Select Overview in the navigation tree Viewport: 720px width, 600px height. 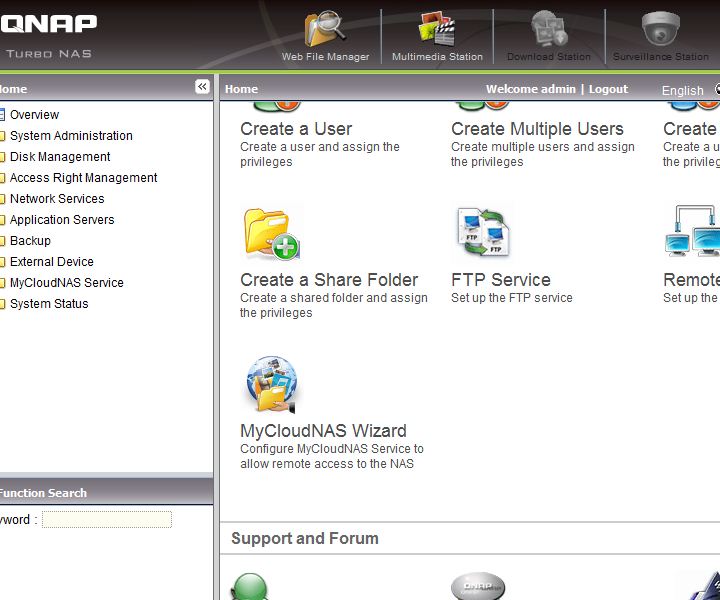34,115
